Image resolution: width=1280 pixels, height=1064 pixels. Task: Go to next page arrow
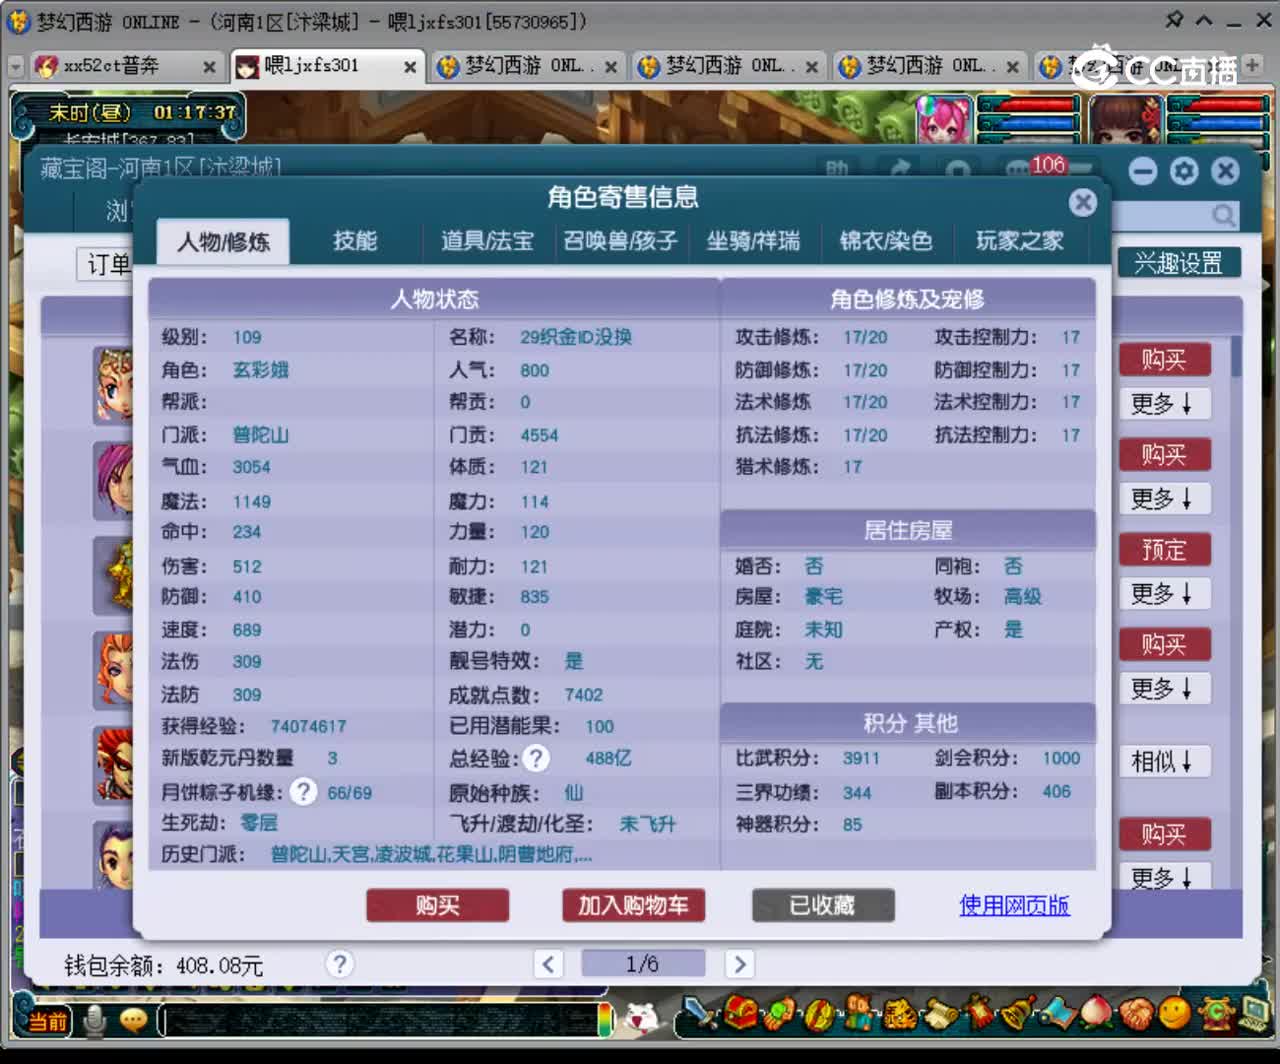pos(739,964)
